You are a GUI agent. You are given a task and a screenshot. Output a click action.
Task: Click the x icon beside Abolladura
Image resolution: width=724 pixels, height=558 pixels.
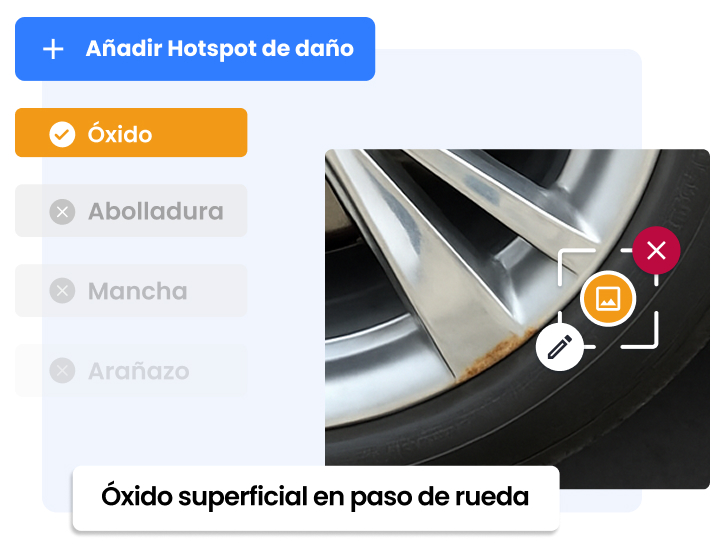pos(62,212)
